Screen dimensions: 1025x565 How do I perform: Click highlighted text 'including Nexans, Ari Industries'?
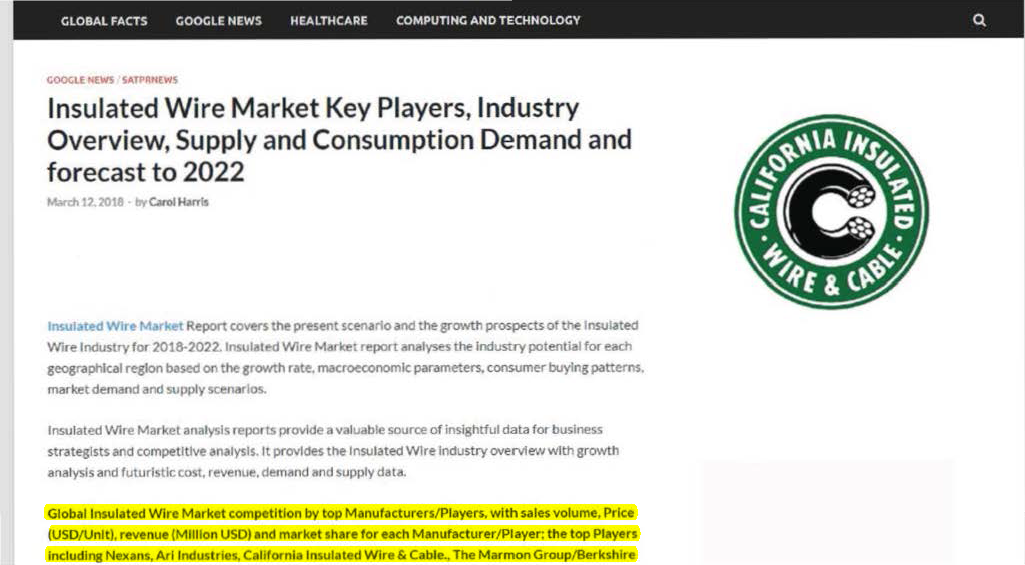[143, 555]
